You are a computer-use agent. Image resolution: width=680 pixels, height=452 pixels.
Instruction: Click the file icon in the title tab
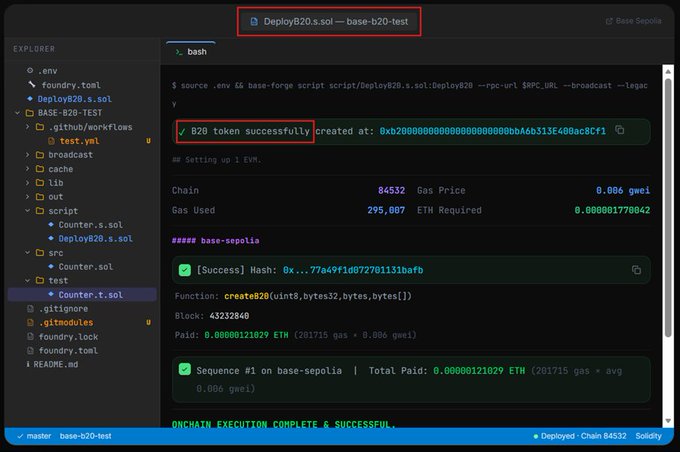click(254, 21)
